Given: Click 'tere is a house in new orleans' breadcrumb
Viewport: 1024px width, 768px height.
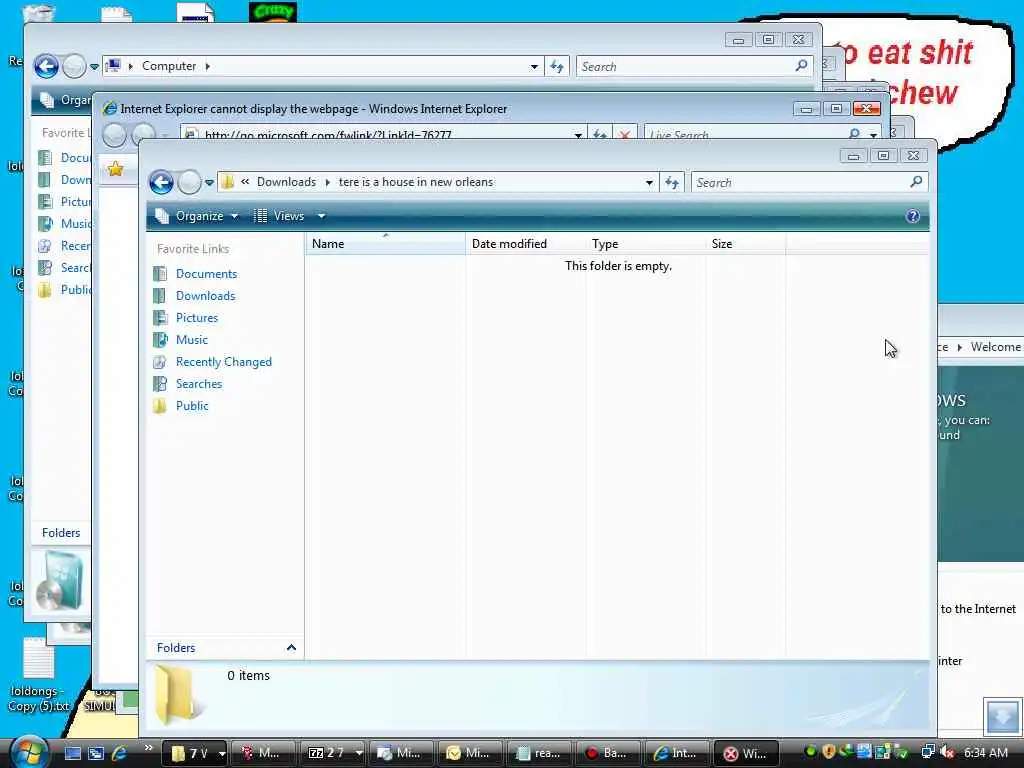Looking at the screenshot, I should 416,182.
